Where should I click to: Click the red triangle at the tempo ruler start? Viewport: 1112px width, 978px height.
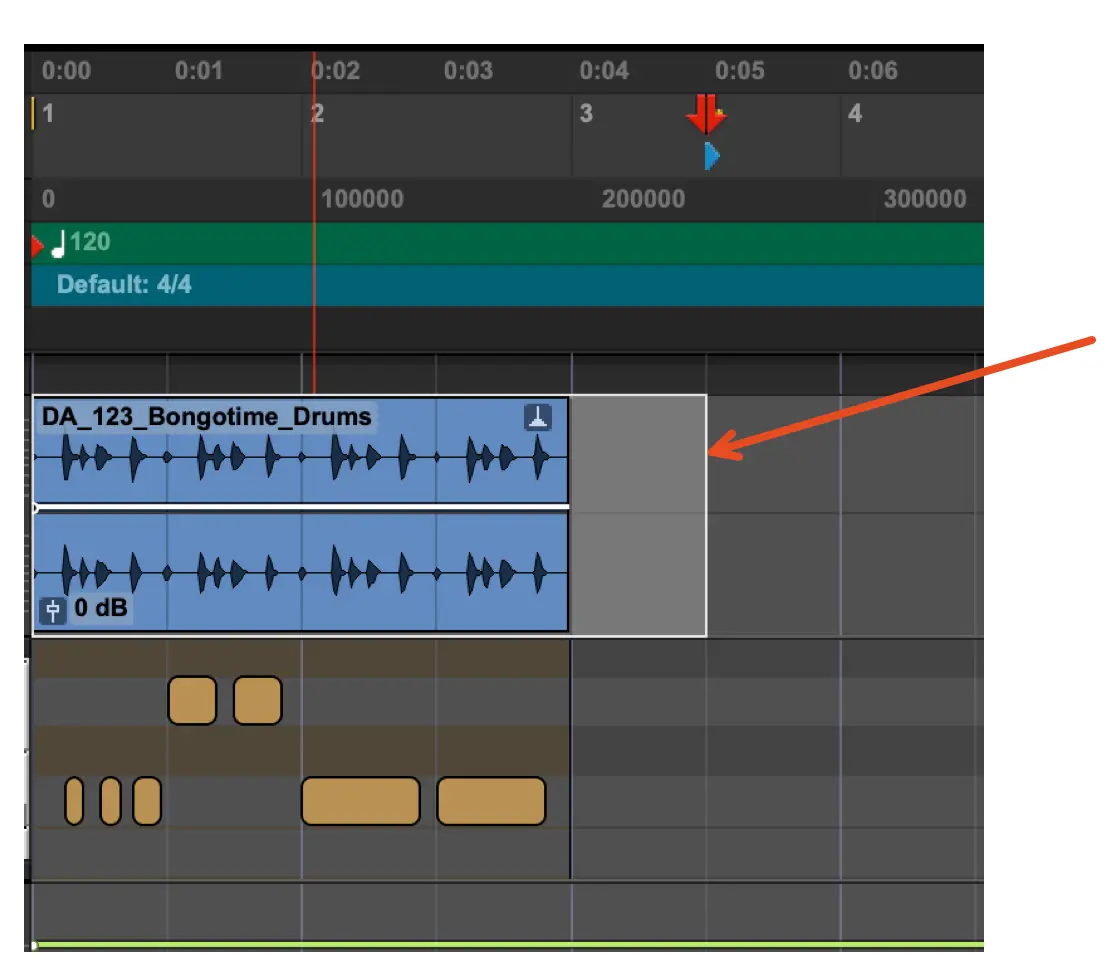pyautogui.click(x=38, y=244)
